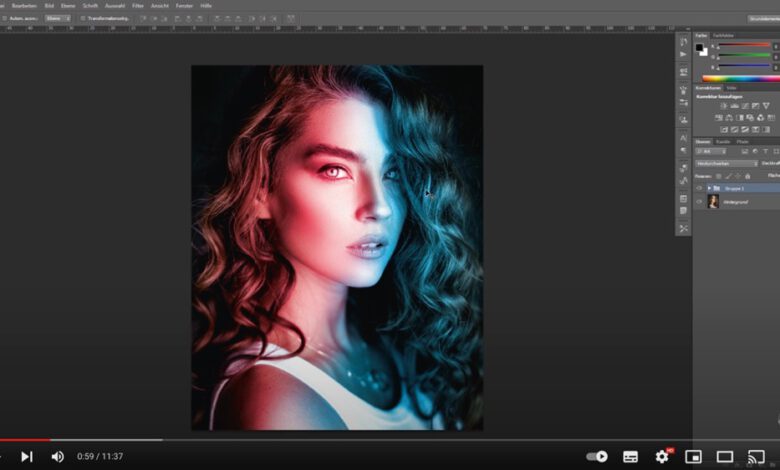Mute the video volume
This screenshot has height=470, width=780.
click(58, 456)
